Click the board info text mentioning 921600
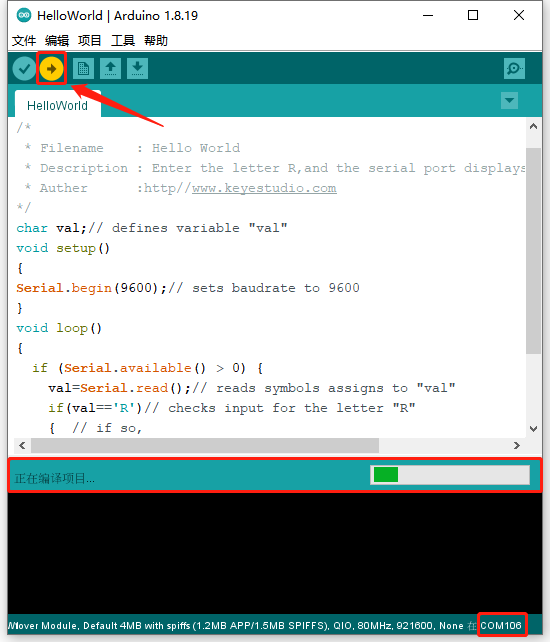550x642 pixels. coord(238,626)
